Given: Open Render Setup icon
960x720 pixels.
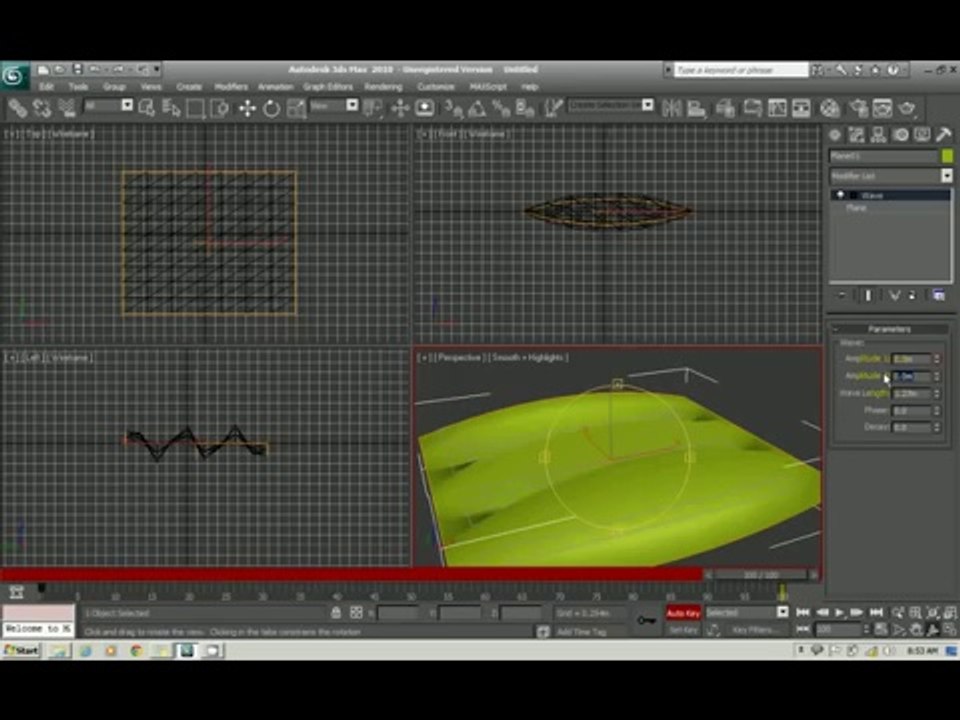Looking at the screenshot, I should [x=858, y=109].
